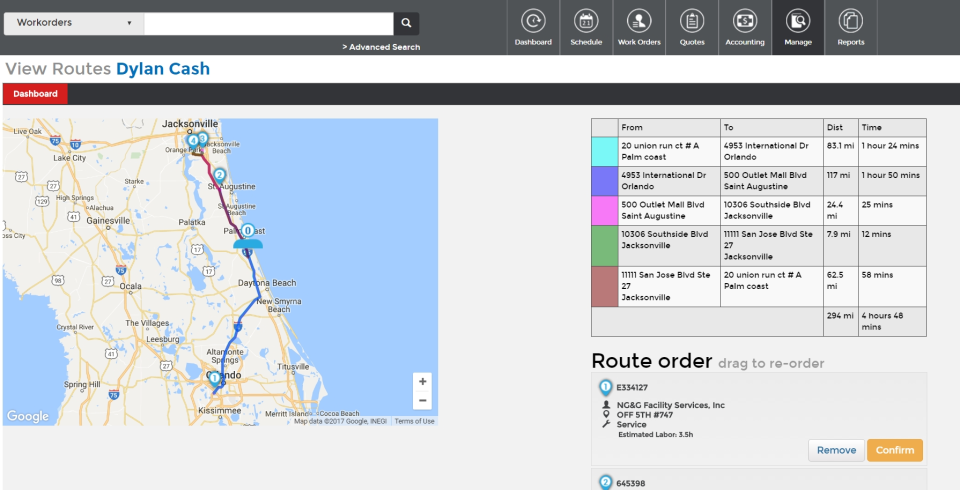Click 'Gainesville' label on map
This screenshot has height=490, width=960.
(108, 220)
